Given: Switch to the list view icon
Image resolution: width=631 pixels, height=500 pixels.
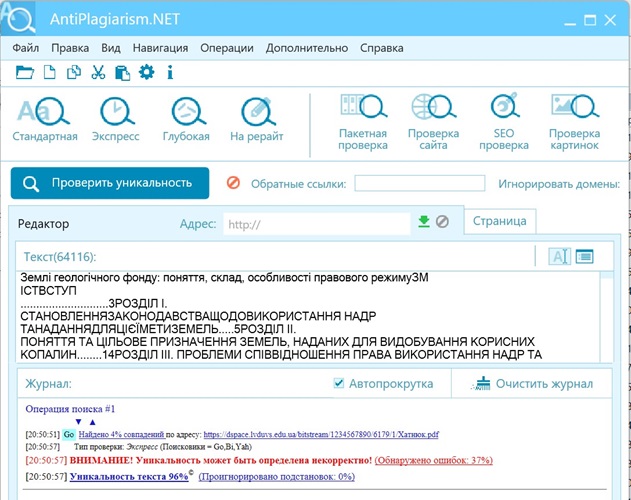Looking at the screenshot, I should 584,256.
